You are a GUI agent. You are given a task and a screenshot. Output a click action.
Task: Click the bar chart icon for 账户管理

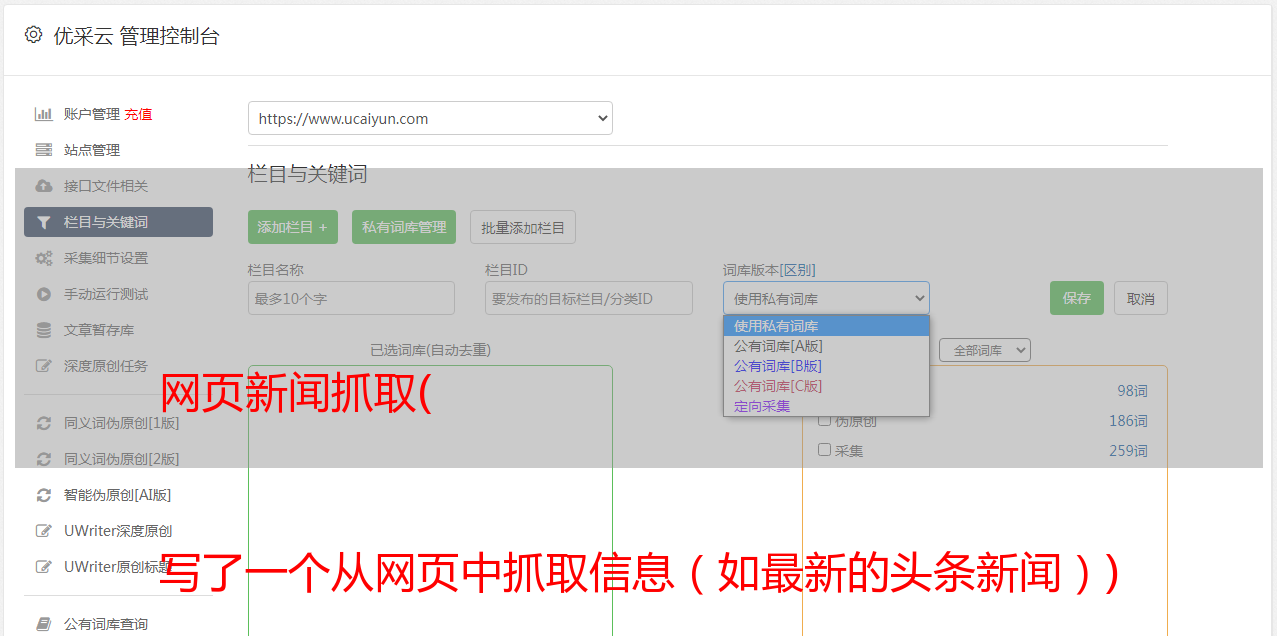44,114
